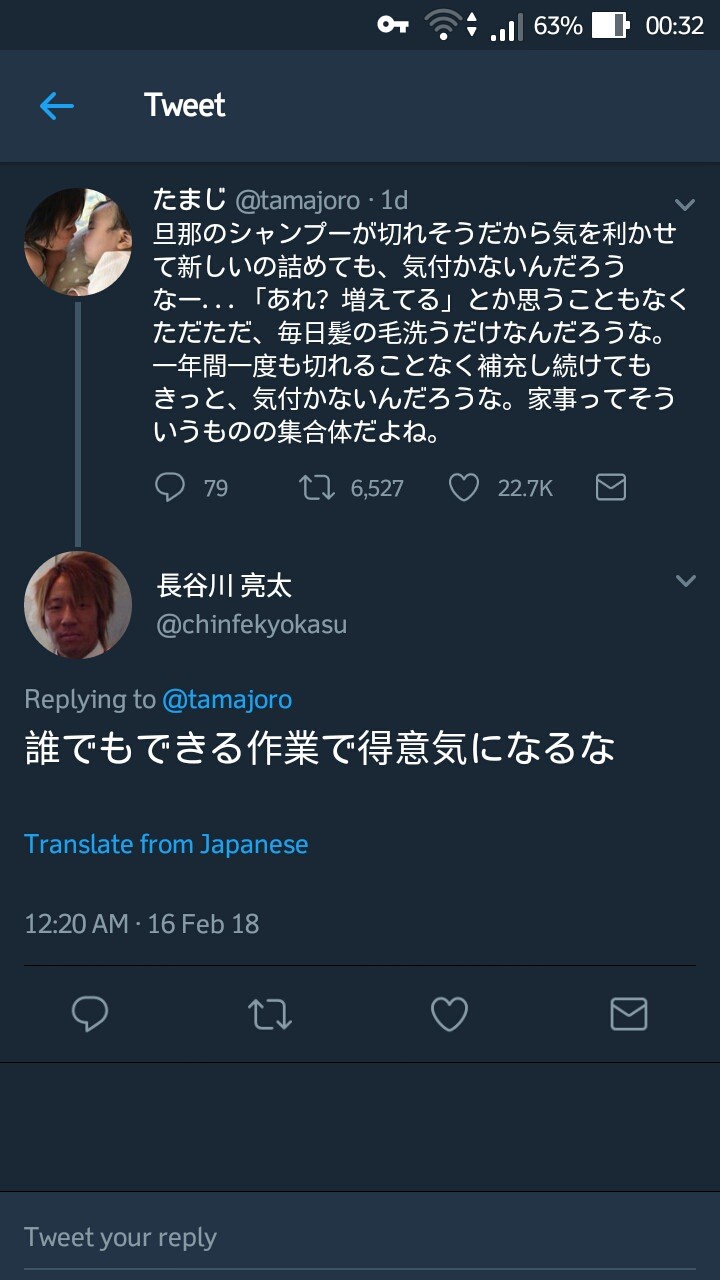This screenshot has height=1280, width=720.
Task: Open chevron menu on 長谷川 亮太 tweet
Action: click(x=685, y=581)
